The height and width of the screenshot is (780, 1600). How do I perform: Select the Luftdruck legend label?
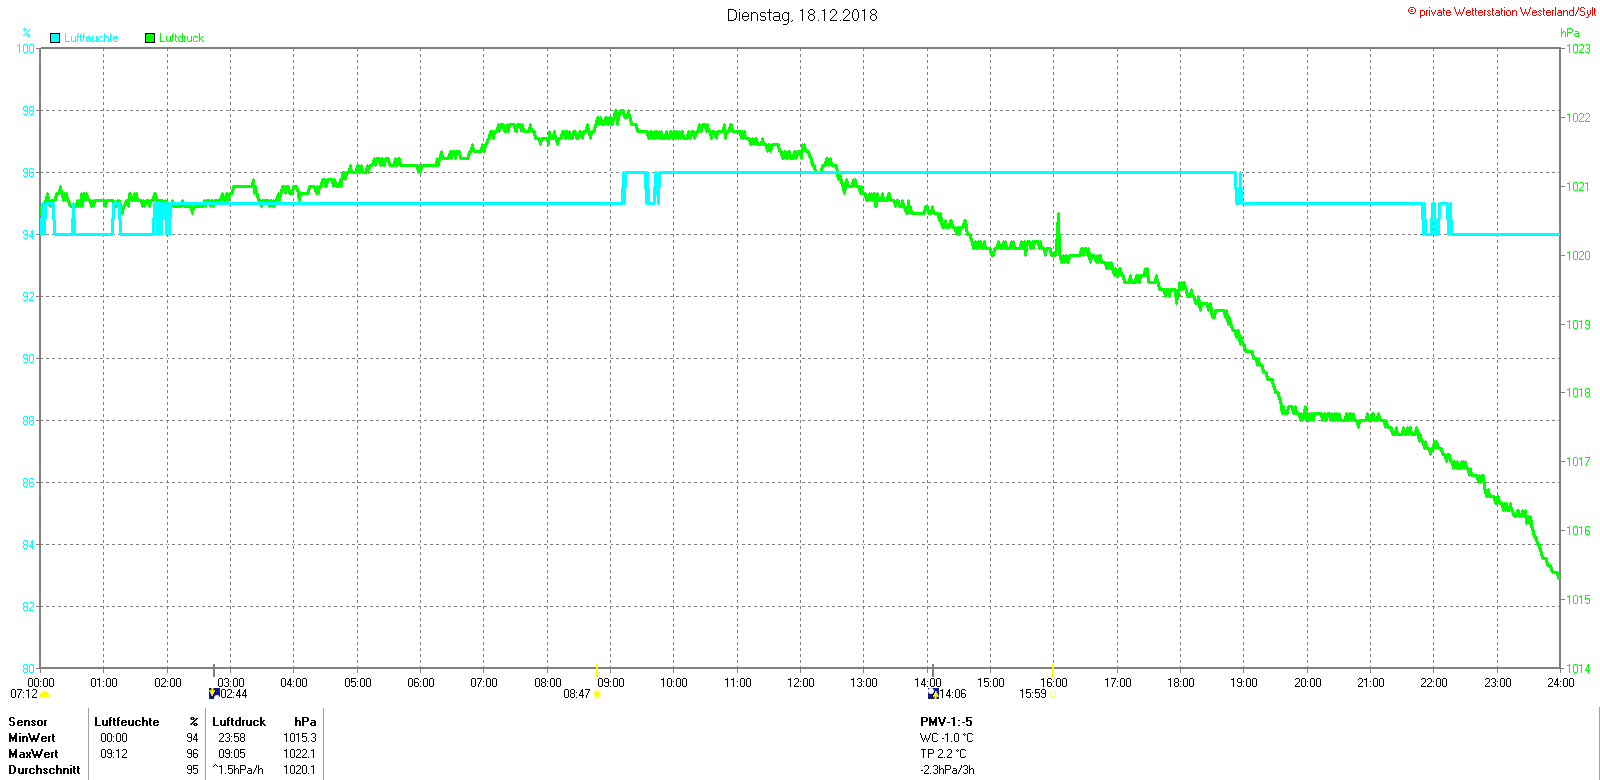coord(181,38)
